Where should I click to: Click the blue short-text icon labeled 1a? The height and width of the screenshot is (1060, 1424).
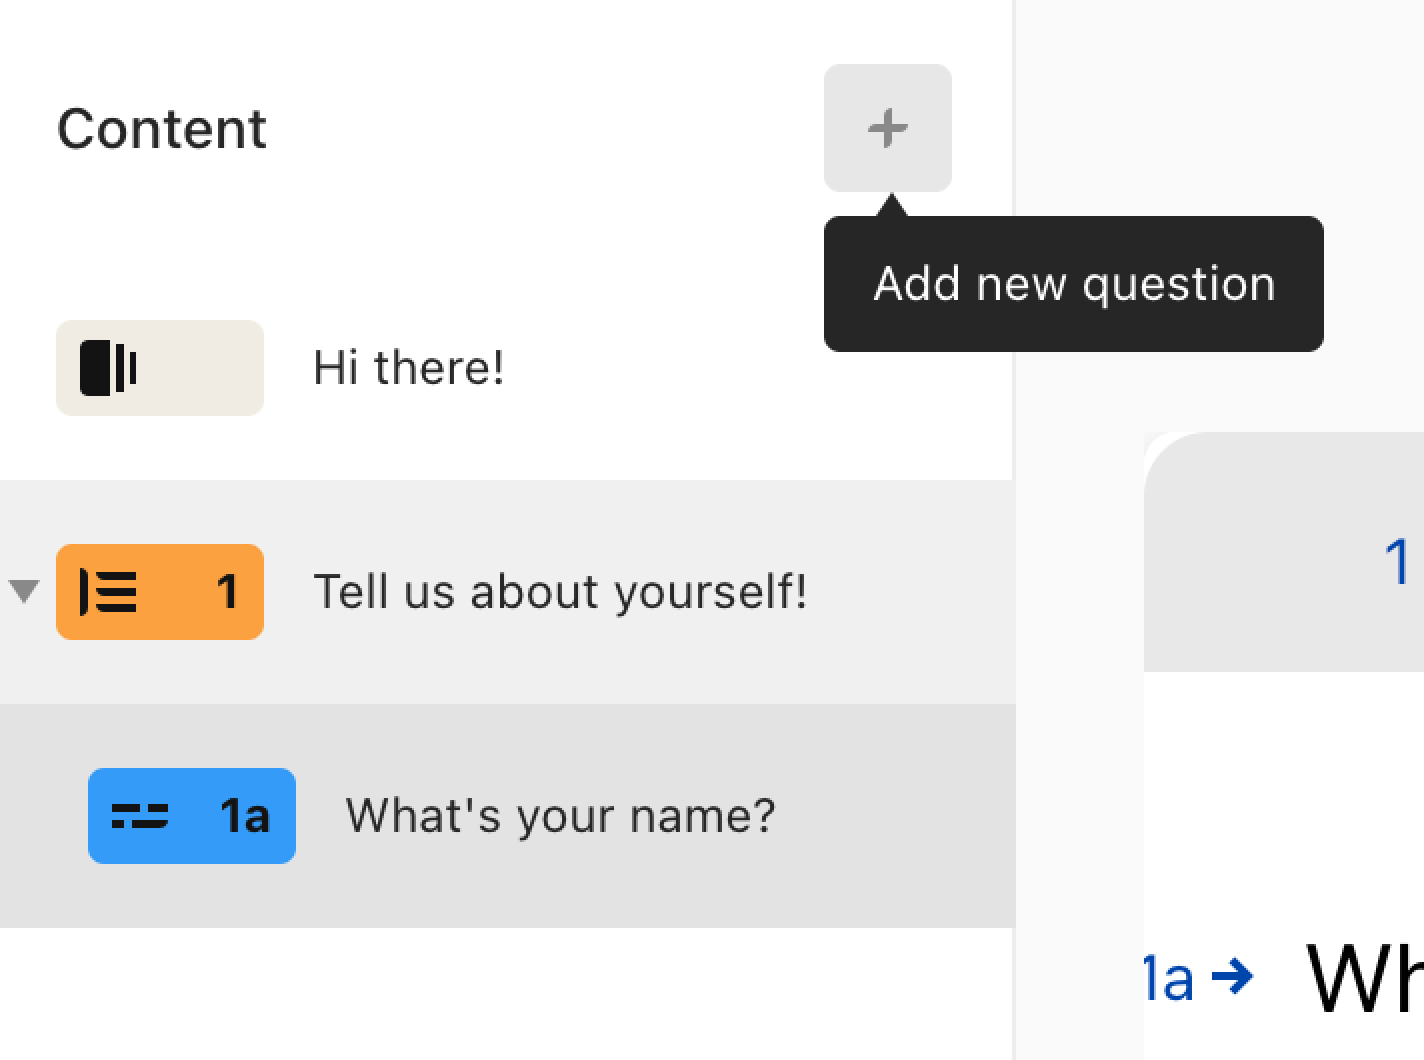point(191,816)
